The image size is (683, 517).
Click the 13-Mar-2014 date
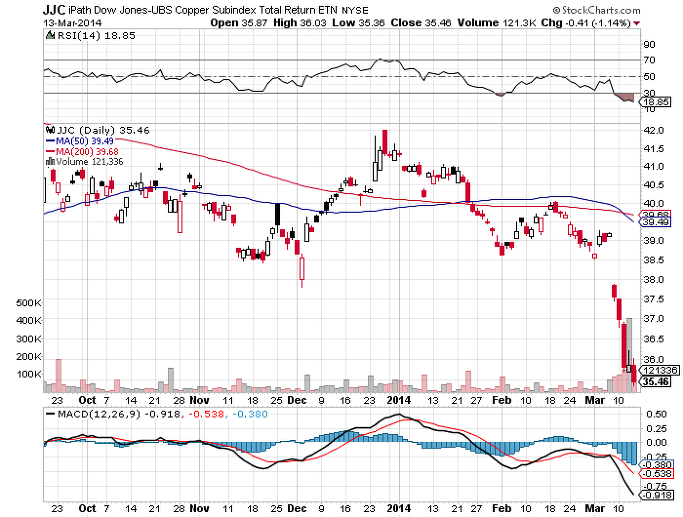[x=72, y=23]
